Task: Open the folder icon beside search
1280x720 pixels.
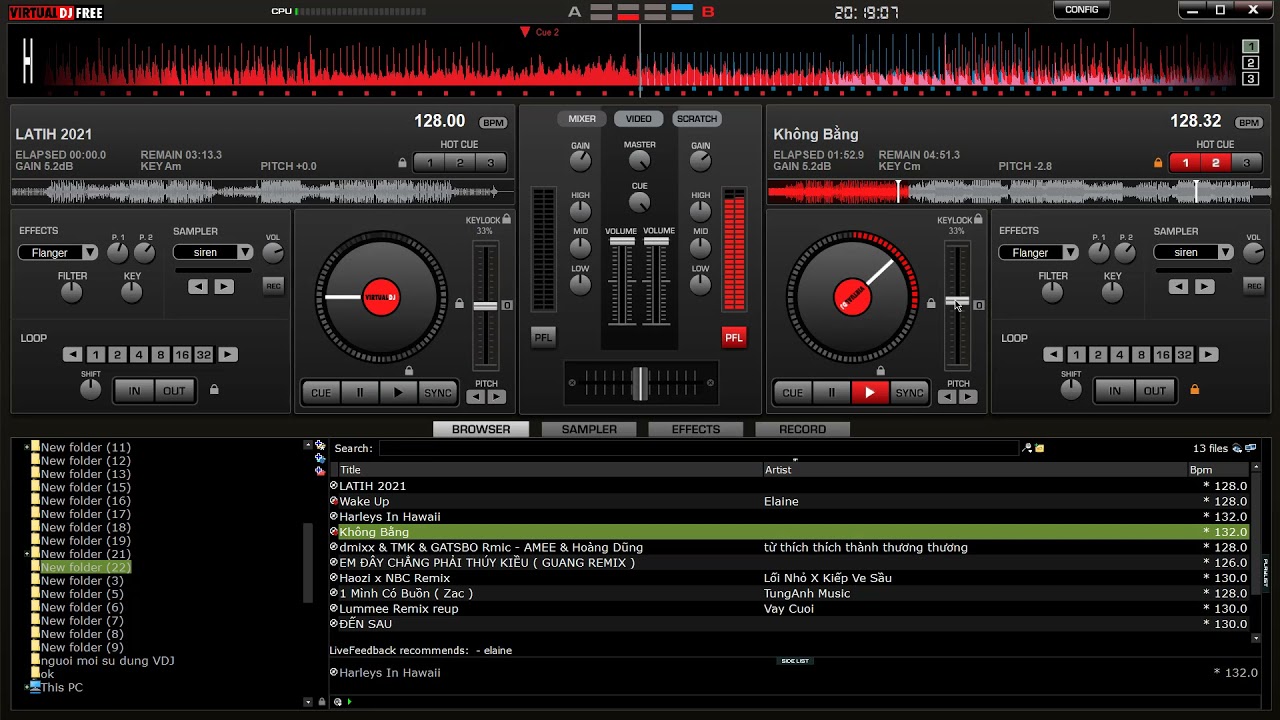Action: 1040,448
